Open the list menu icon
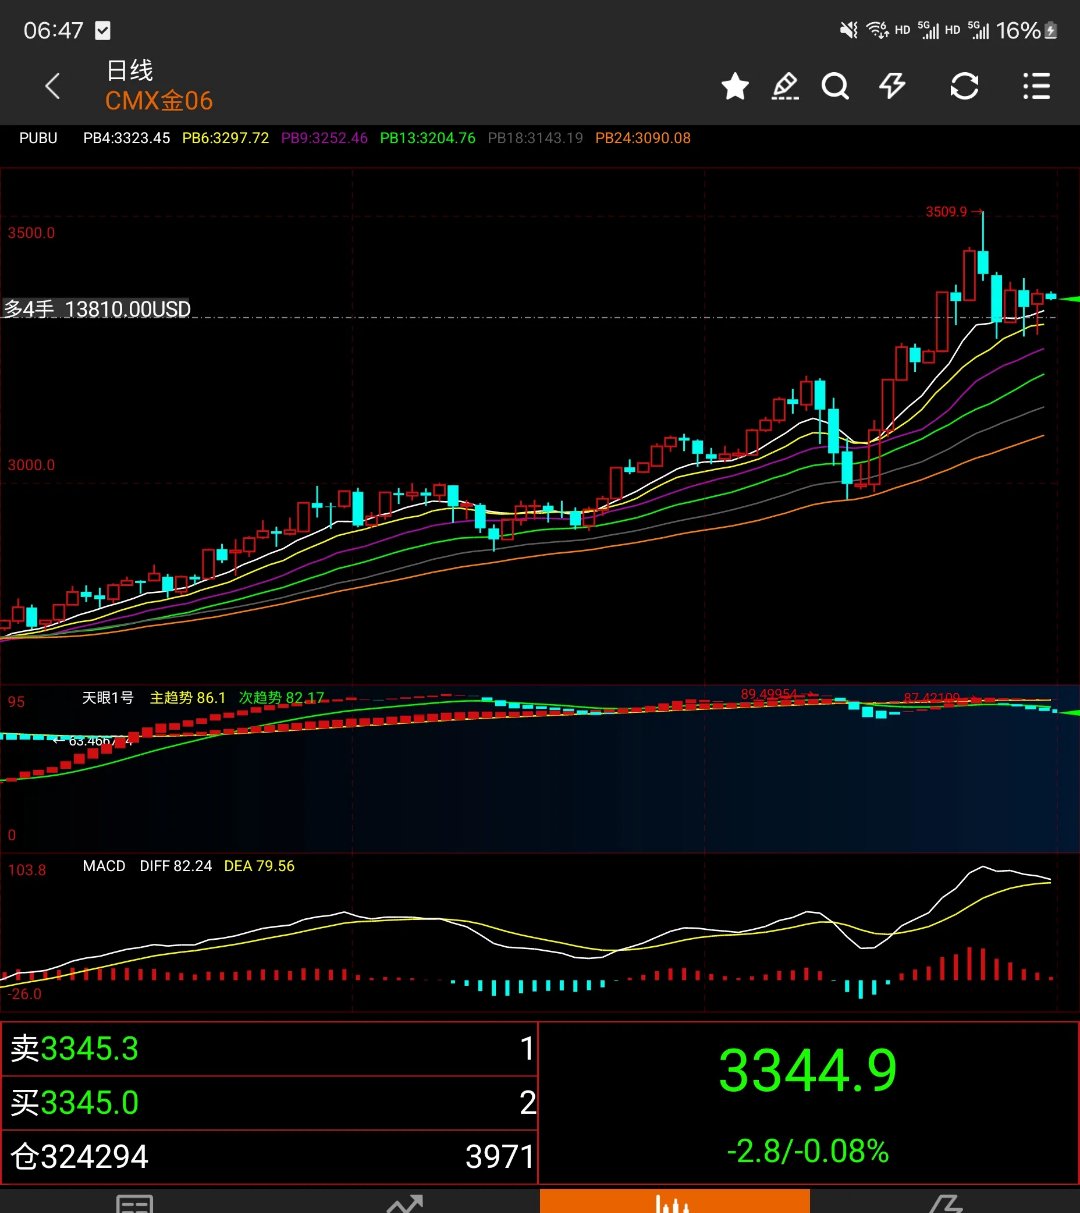 (x=1036, y=87)
